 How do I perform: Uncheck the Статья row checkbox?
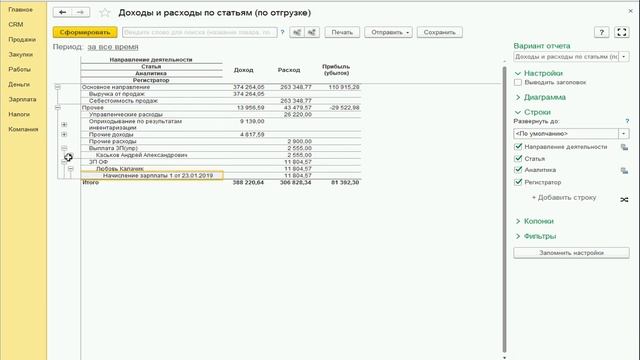(518, 158)
